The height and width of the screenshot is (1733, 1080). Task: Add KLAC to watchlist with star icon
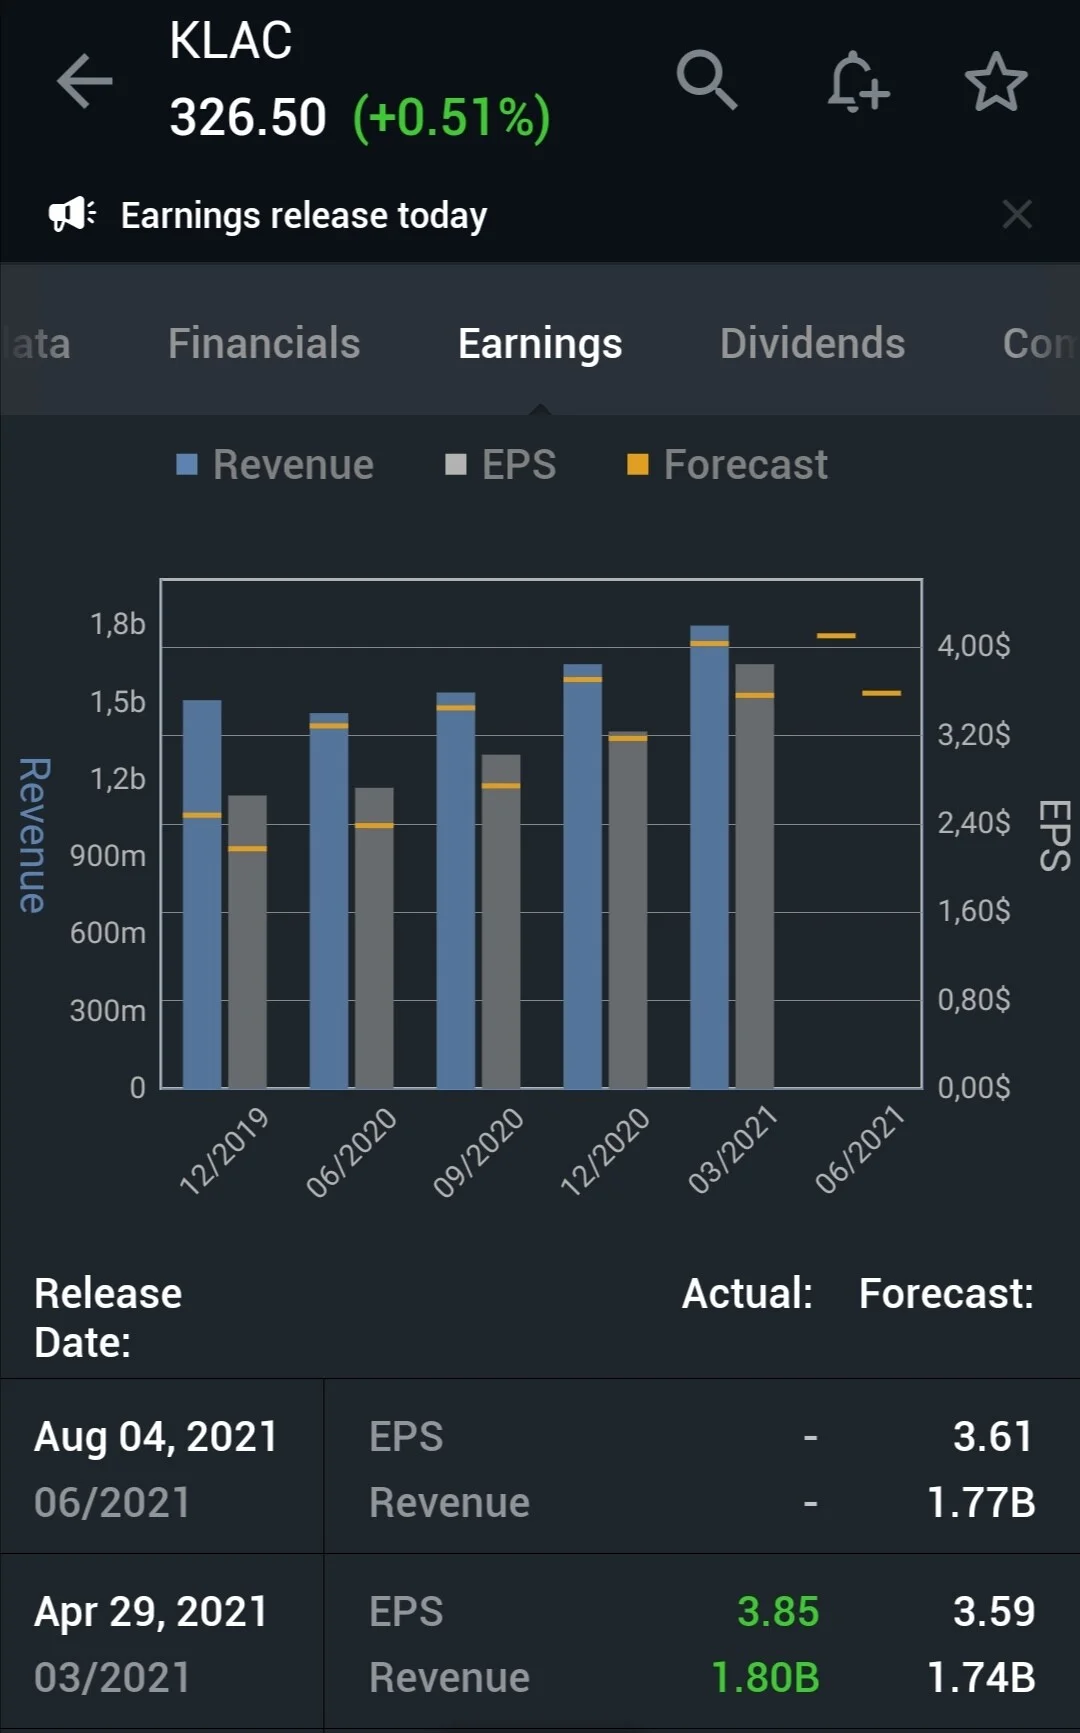(996, 81)
